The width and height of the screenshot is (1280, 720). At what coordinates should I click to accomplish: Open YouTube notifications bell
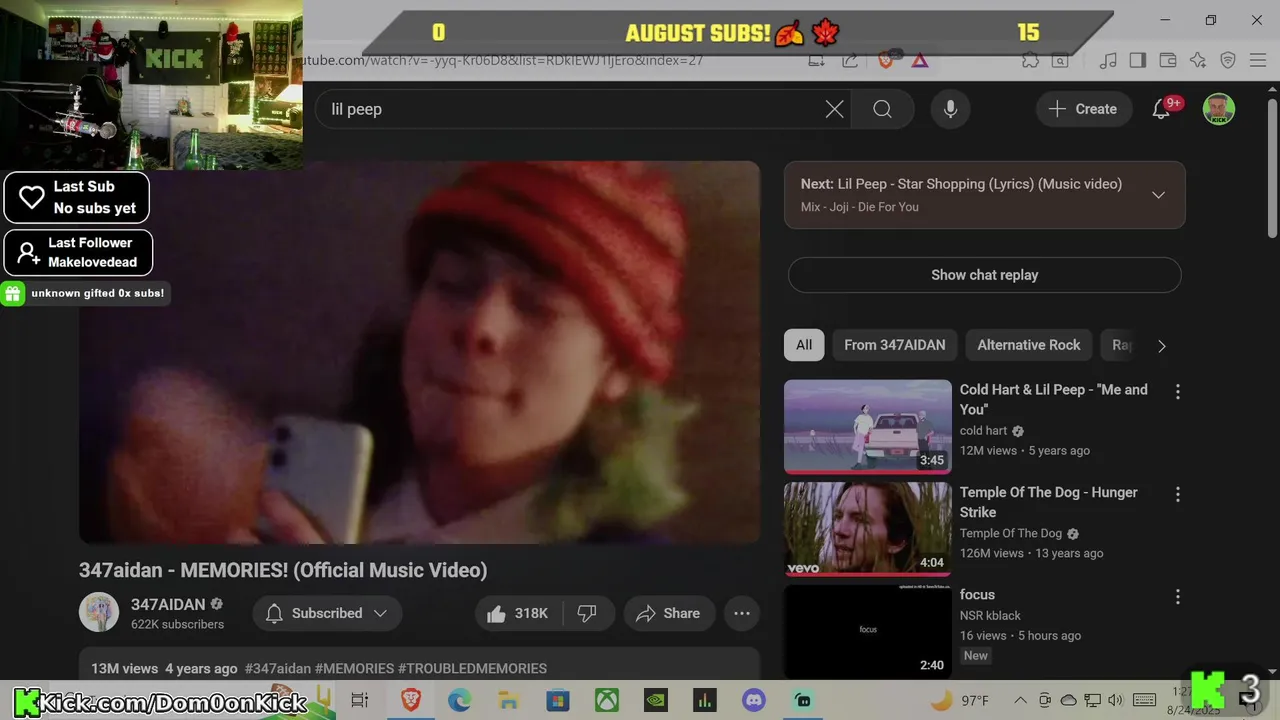[x=1161, y=109]
